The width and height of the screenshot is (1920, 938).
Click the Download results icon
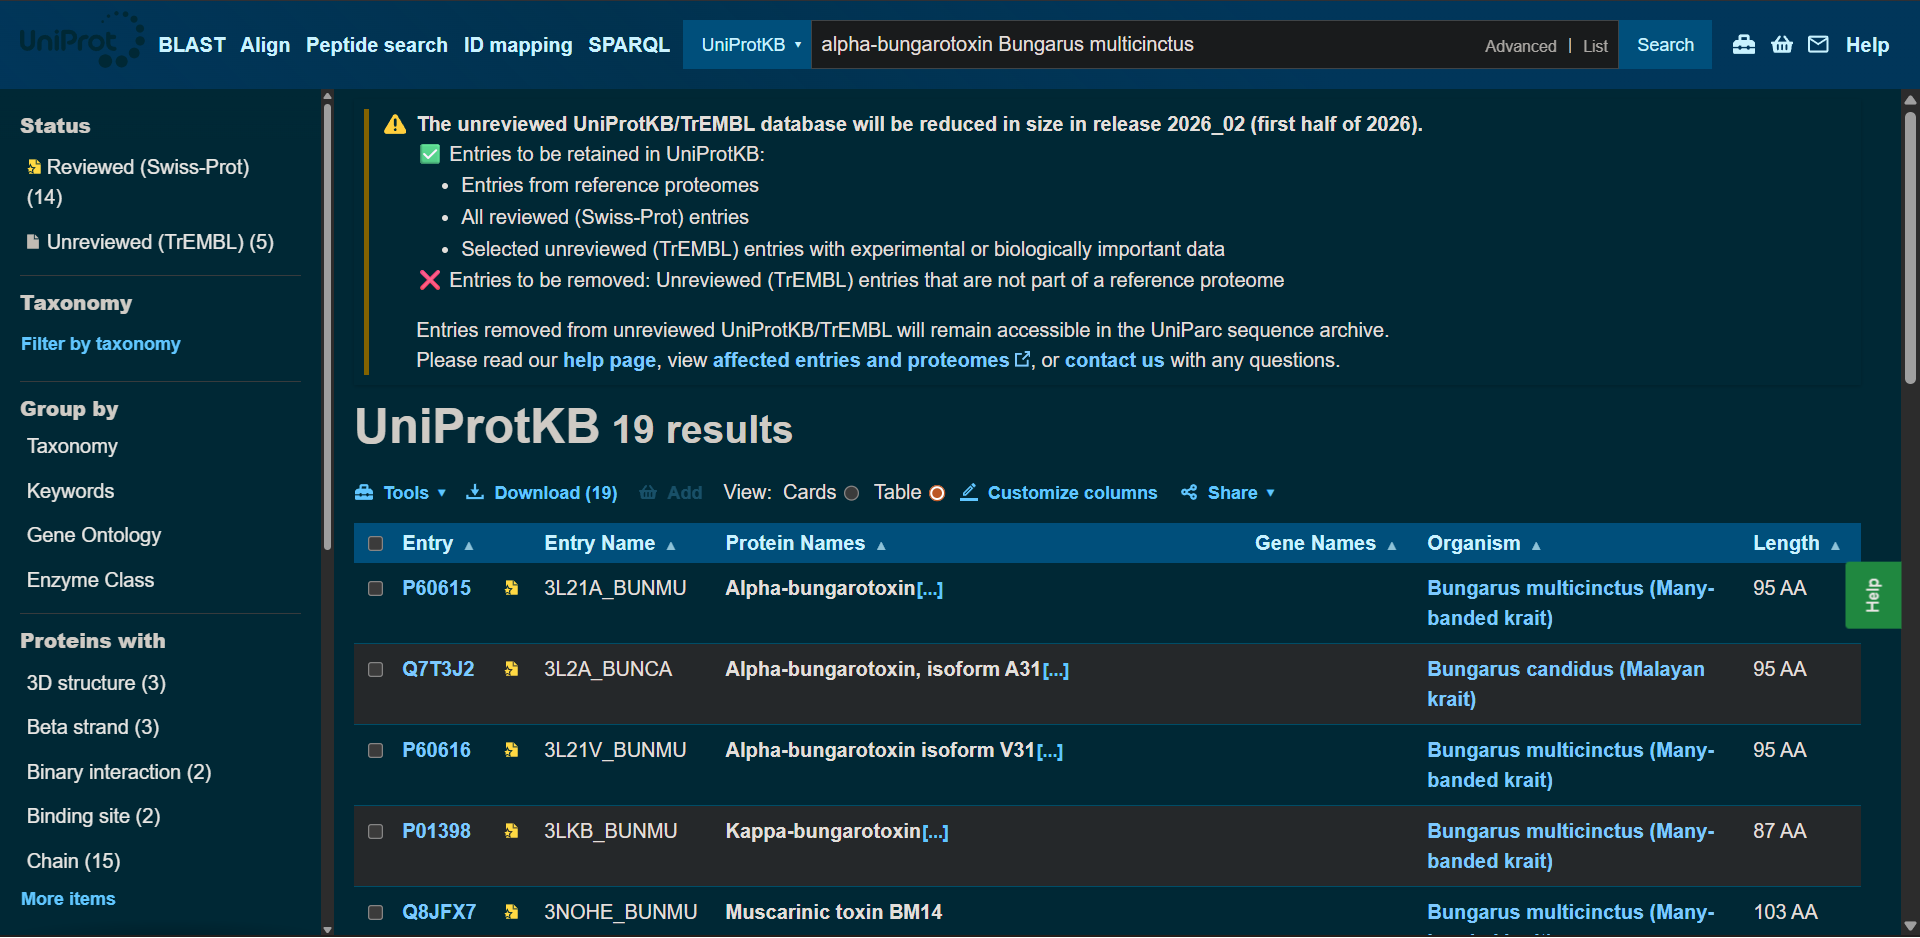point(476,492)
